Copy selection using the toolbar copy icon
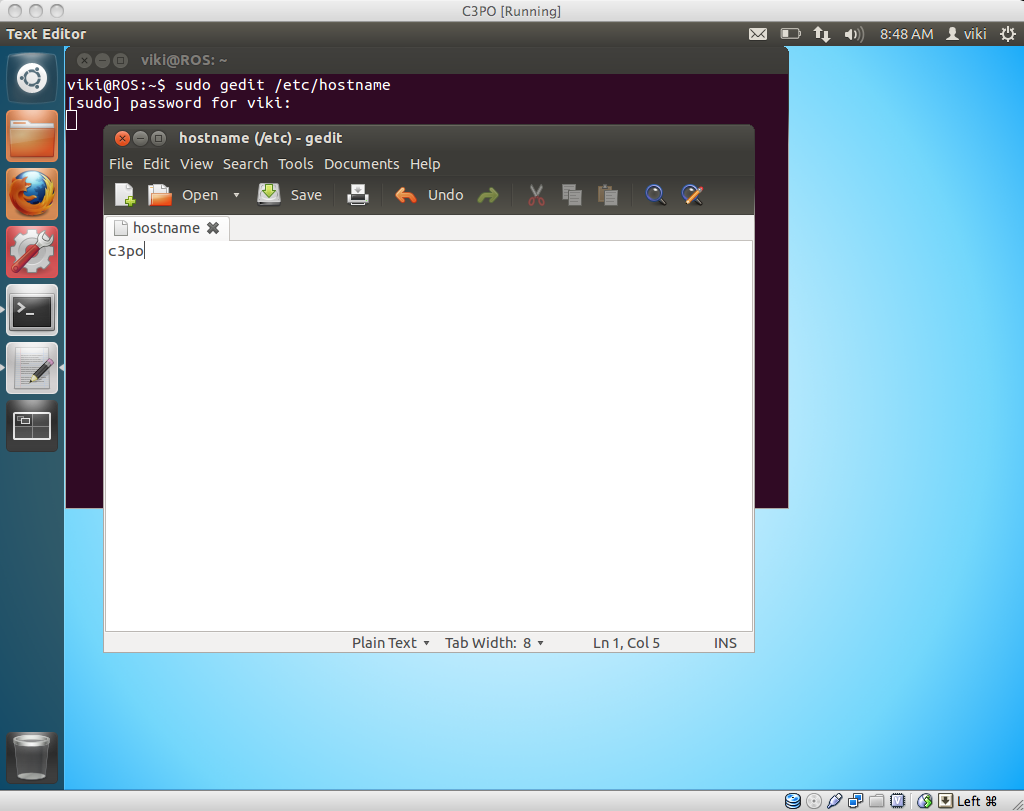The width and height of the screenshot is (1024, 811). (571, 195)
